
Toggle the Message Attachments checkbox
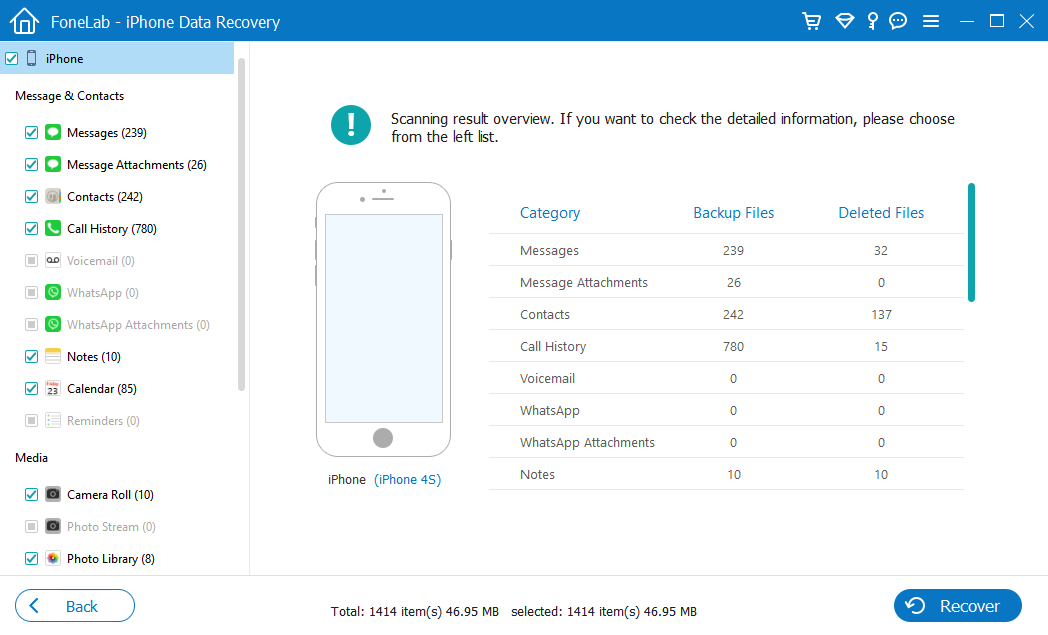tap(31, 164)
